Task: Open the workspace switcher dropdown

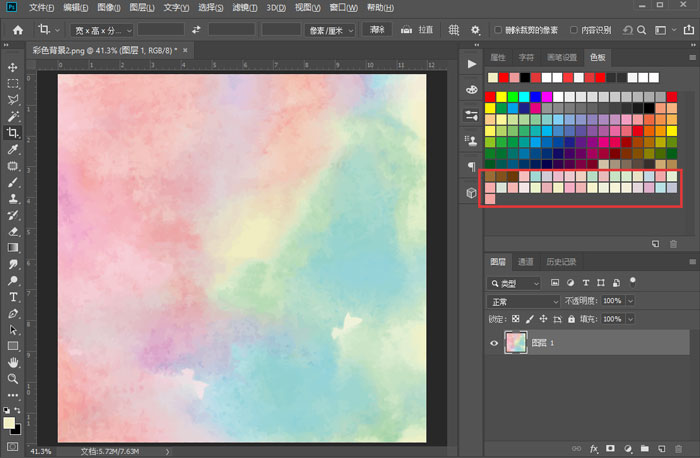Action: (664, 30)
